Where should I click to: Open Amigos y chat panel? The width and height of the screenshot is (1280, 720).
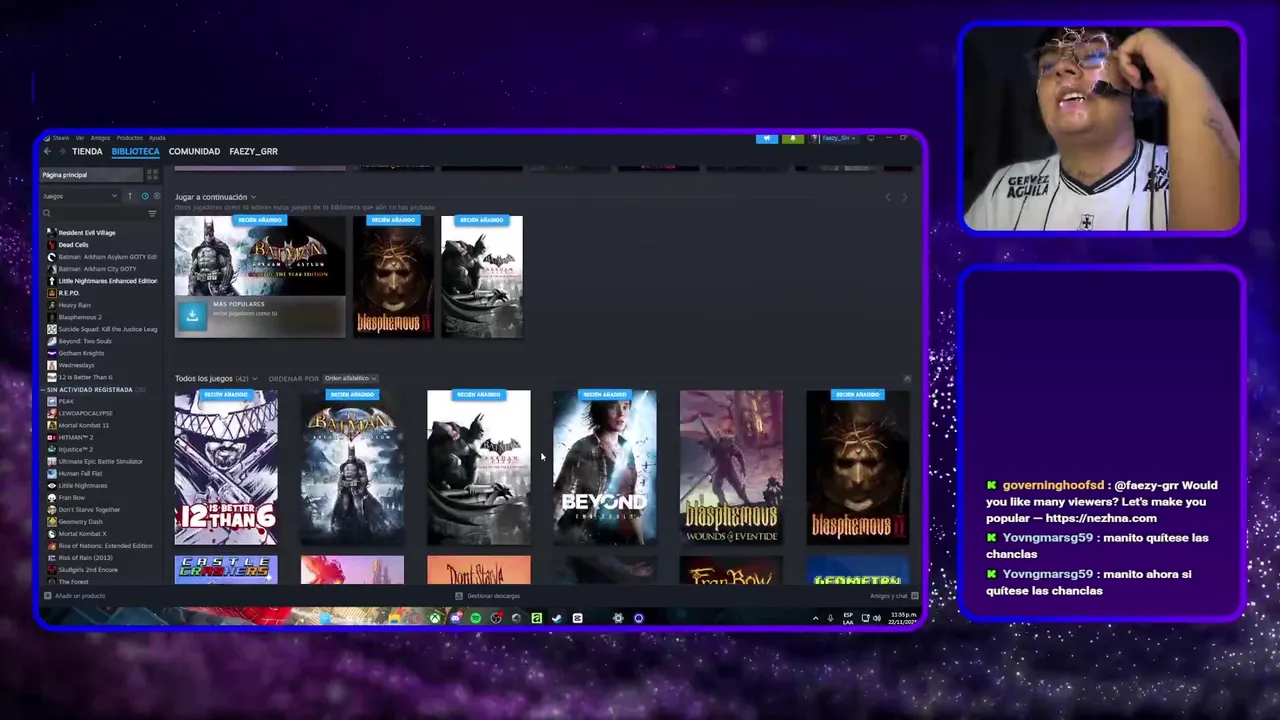pos(894,596)
